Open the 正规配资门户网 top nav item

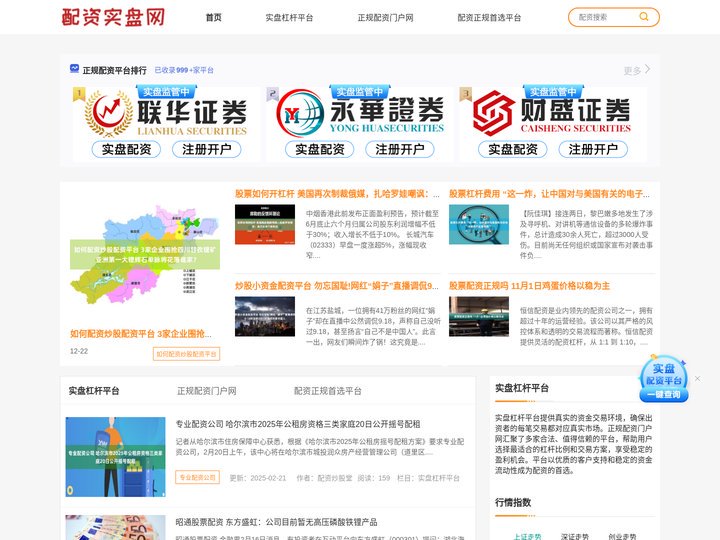385,17
